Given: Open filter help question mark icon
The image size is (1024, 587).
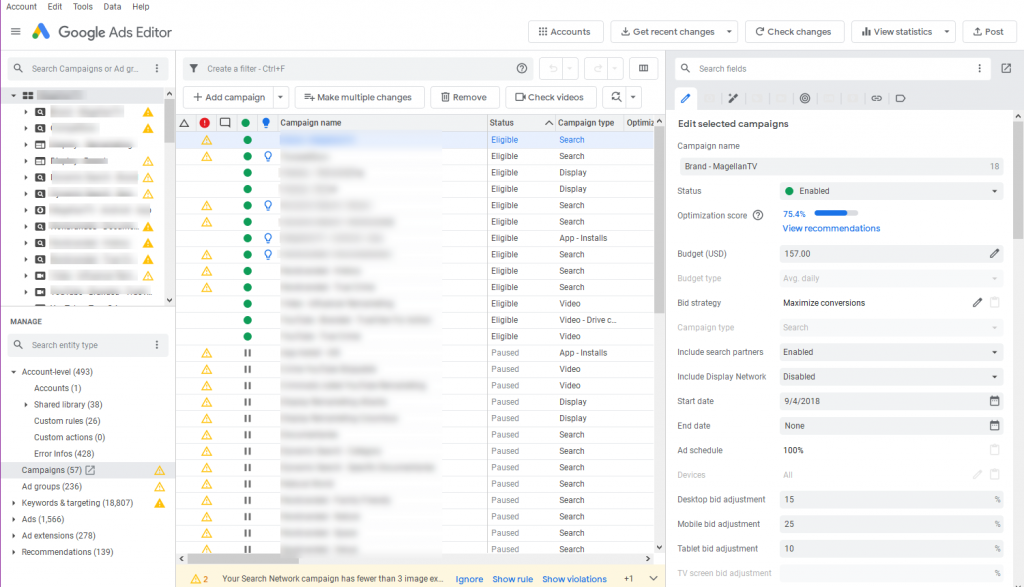Looking at the screenshot, I should pyautogui.click(x=521, y=69).
